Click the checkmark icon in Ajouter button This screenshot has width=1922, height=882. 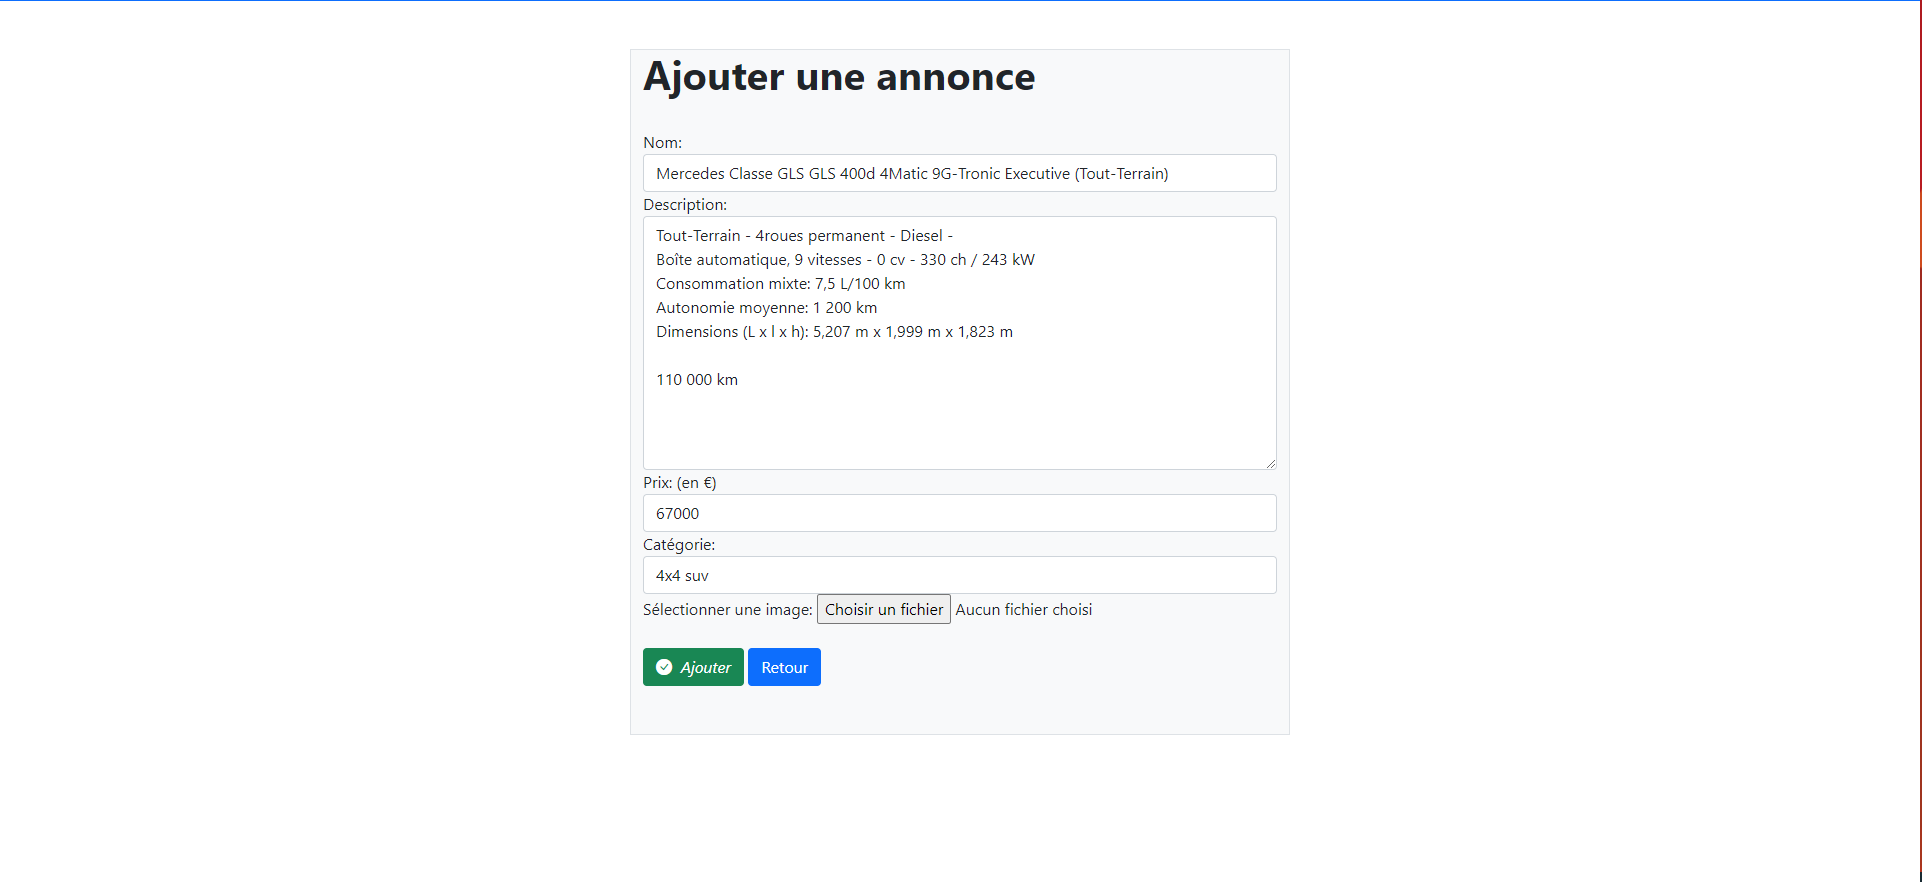point(664,667)
